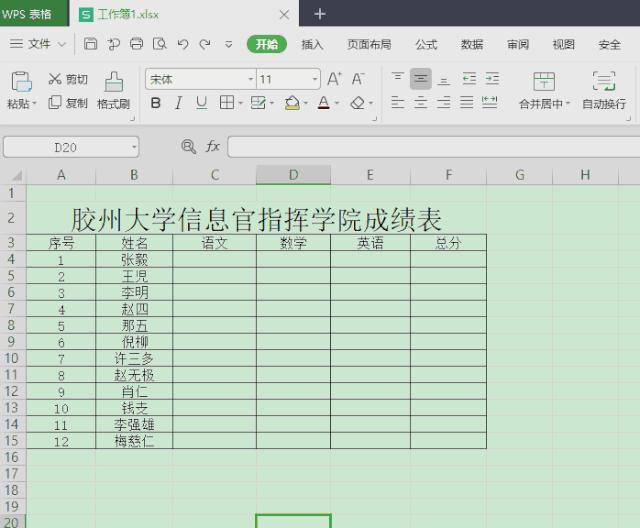Image resolution: width=640 pixels, height=528 pixels.
Task: Decrease font size with A- icon
Action: (358, 79)
